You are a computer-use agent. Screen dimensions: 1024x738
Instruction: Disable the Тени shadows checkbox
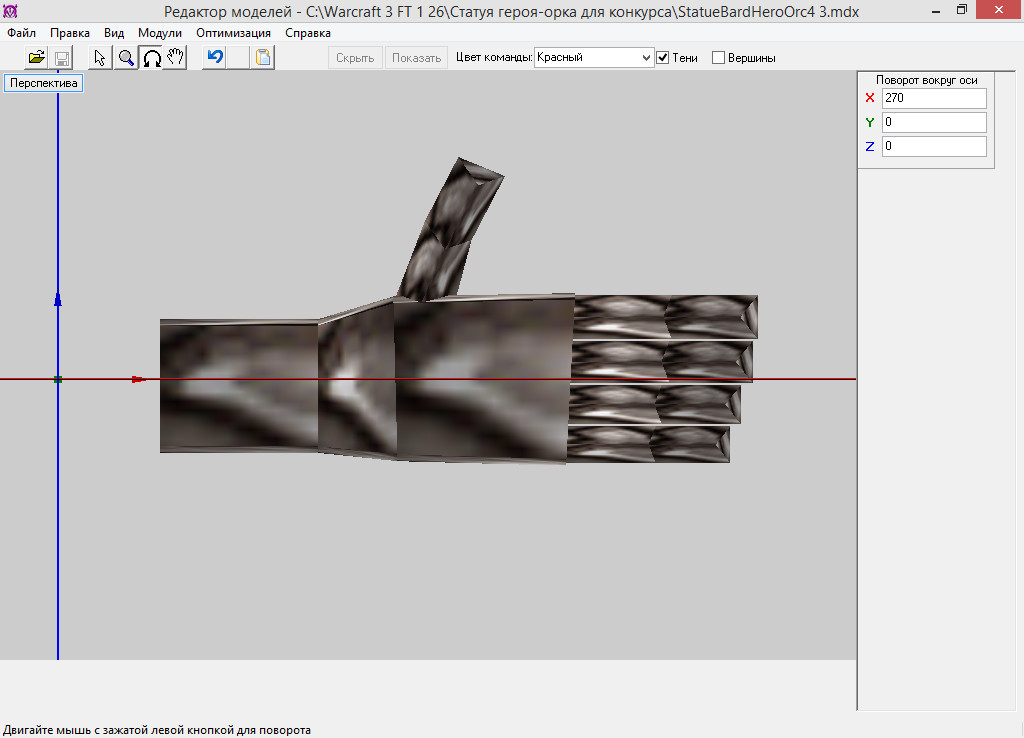[663, 58]
